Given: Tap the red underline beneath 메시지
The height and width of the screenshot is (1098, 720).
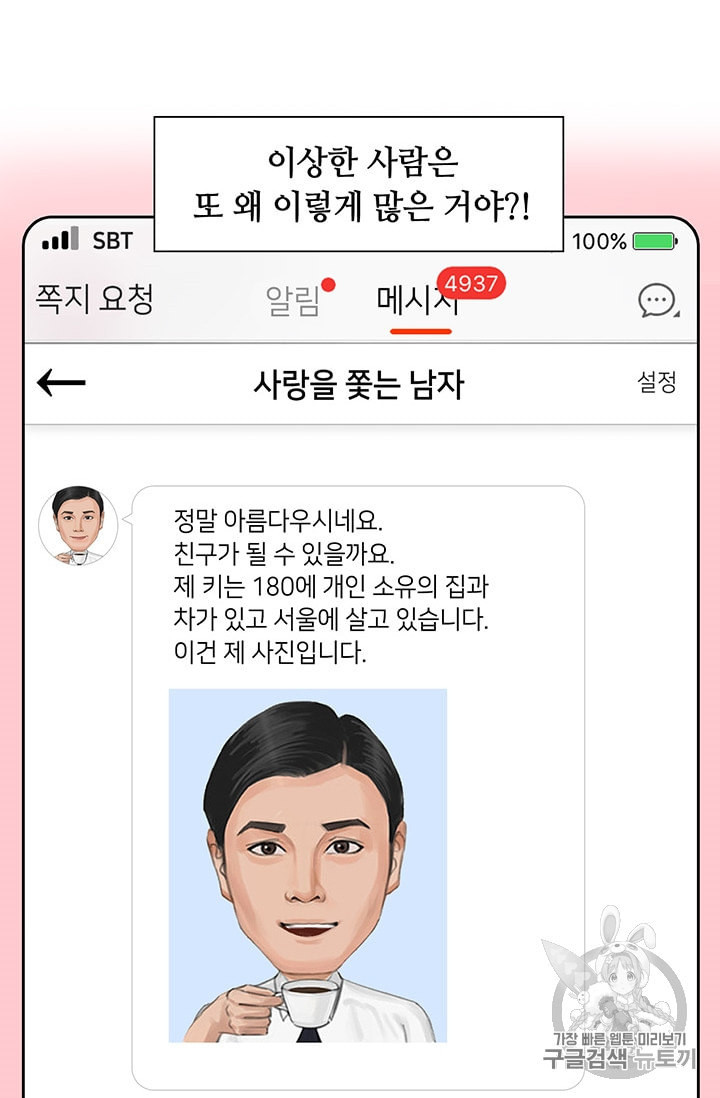Looking at the screenshot, I should tap(421, 331).
